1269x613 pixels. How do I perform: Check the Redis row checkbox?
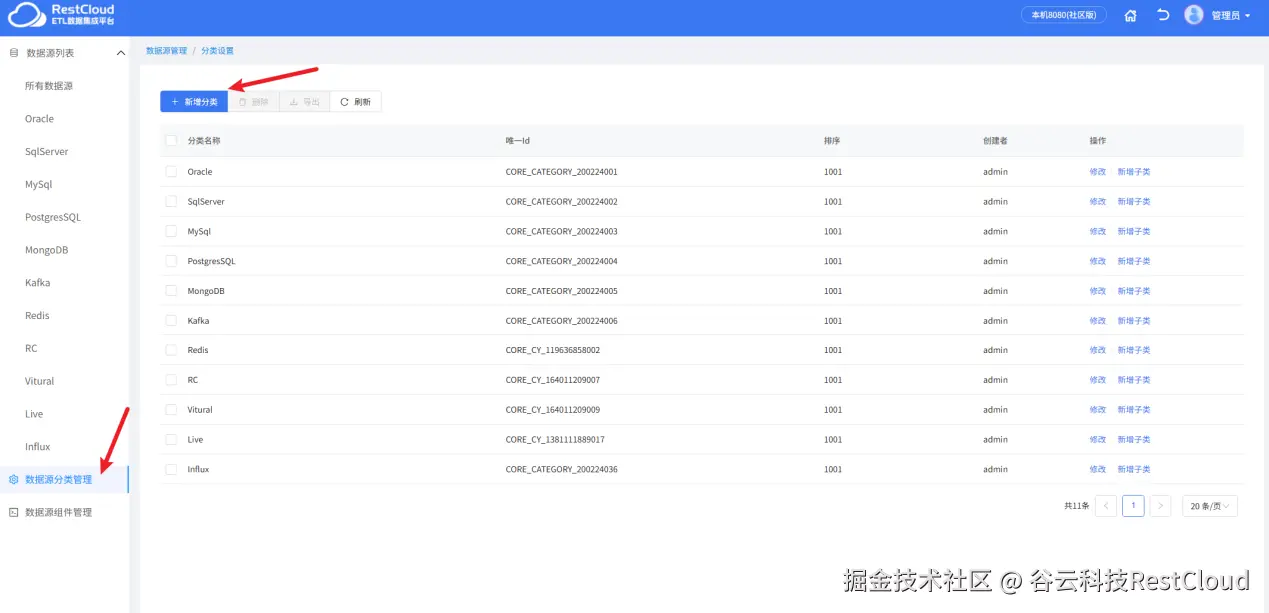tap(171, 350)
